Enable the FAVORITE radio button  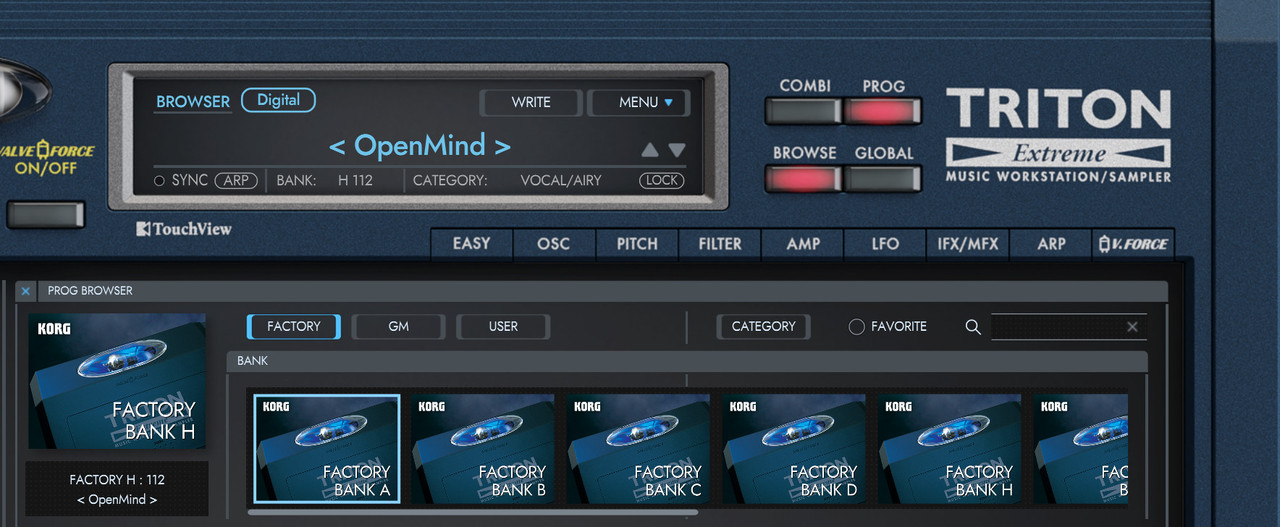pyautogui.click(x=856, y=327)
